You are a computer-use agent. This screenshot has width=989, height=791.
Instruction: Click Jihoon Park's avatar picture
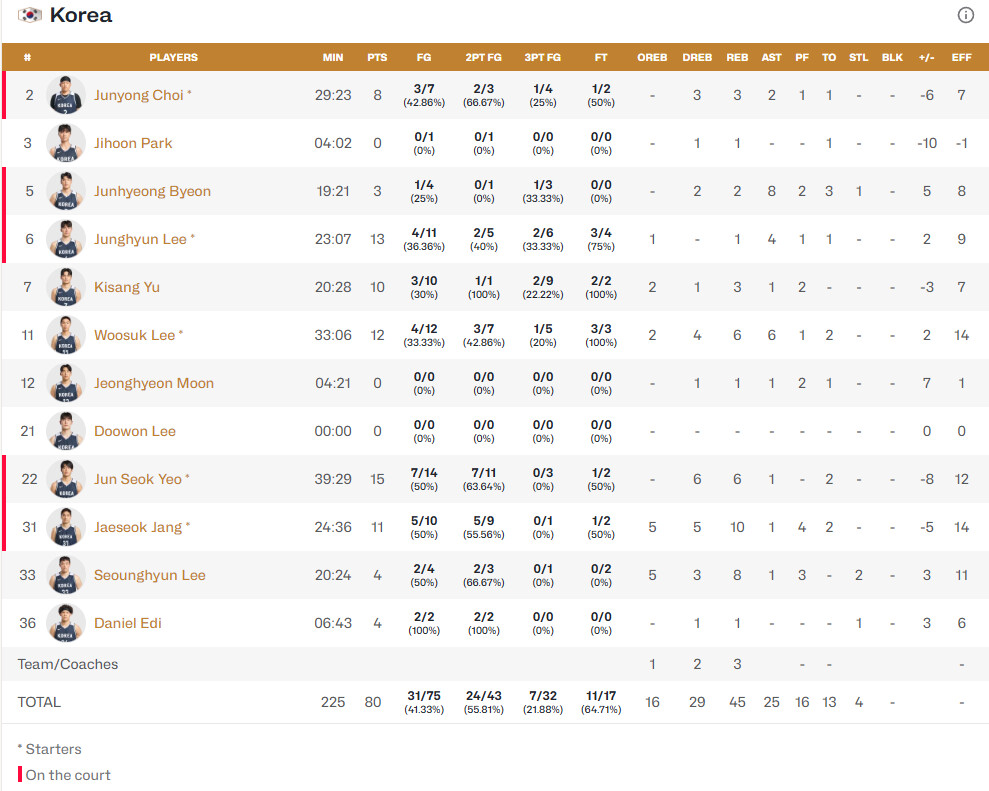point(66,143)
